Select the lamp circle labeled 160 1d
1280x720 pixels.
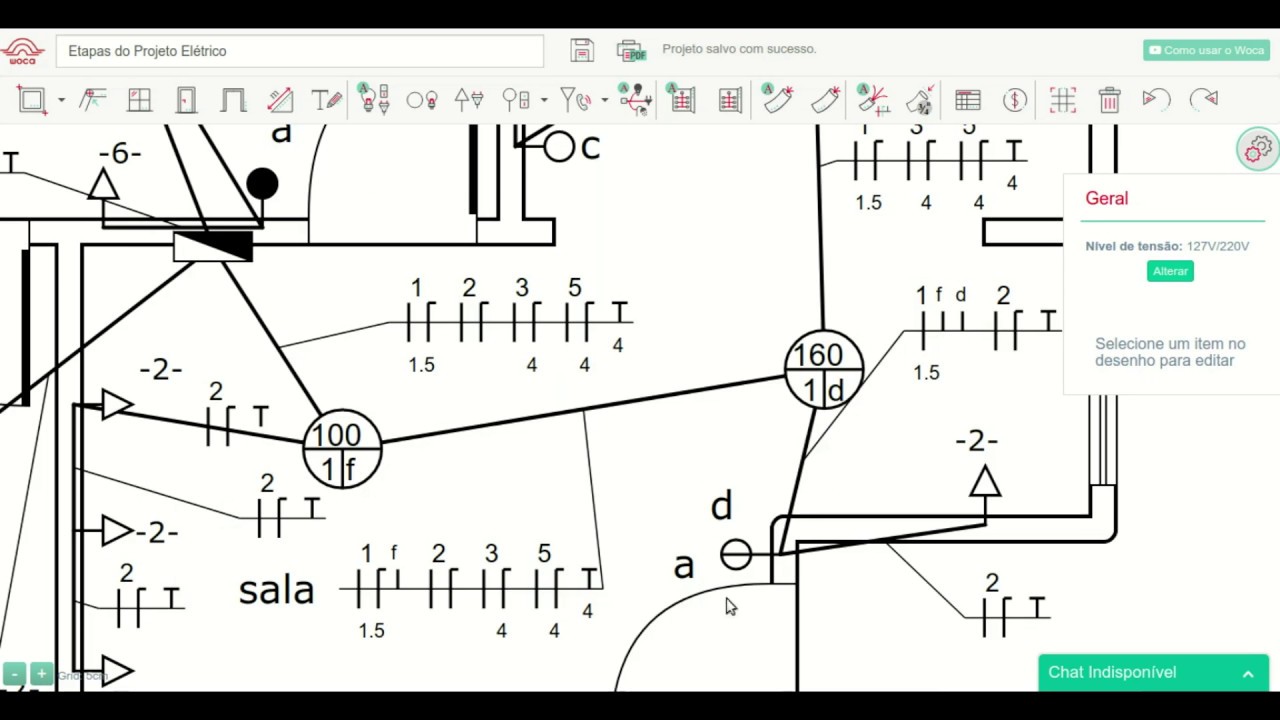click(824, 369)
